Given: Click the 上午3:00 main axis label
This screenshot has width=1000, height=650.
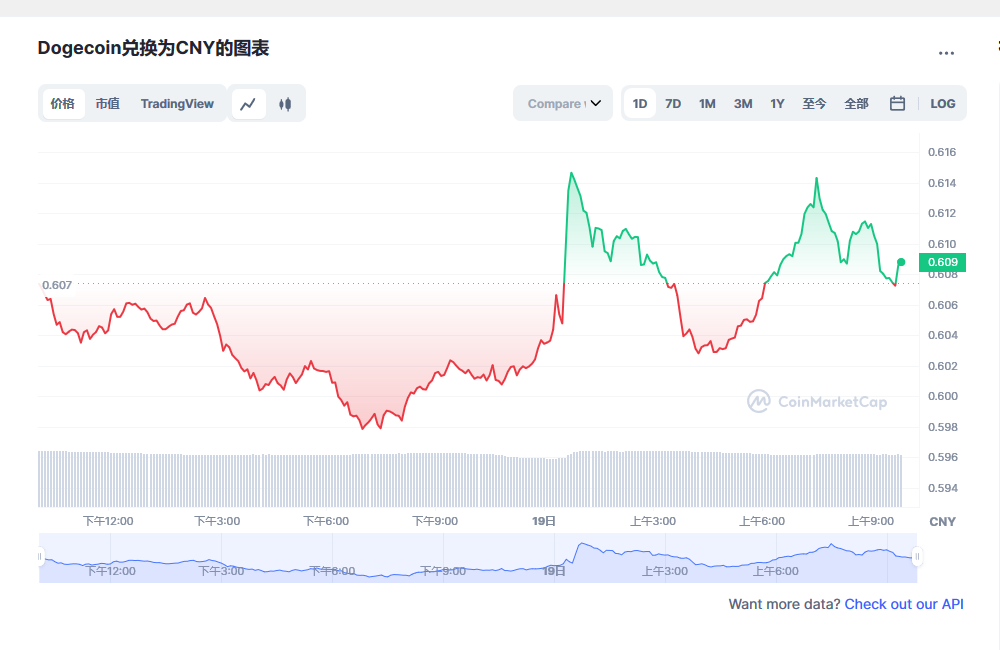Looking at the screenshot, I should click(653, 521).
